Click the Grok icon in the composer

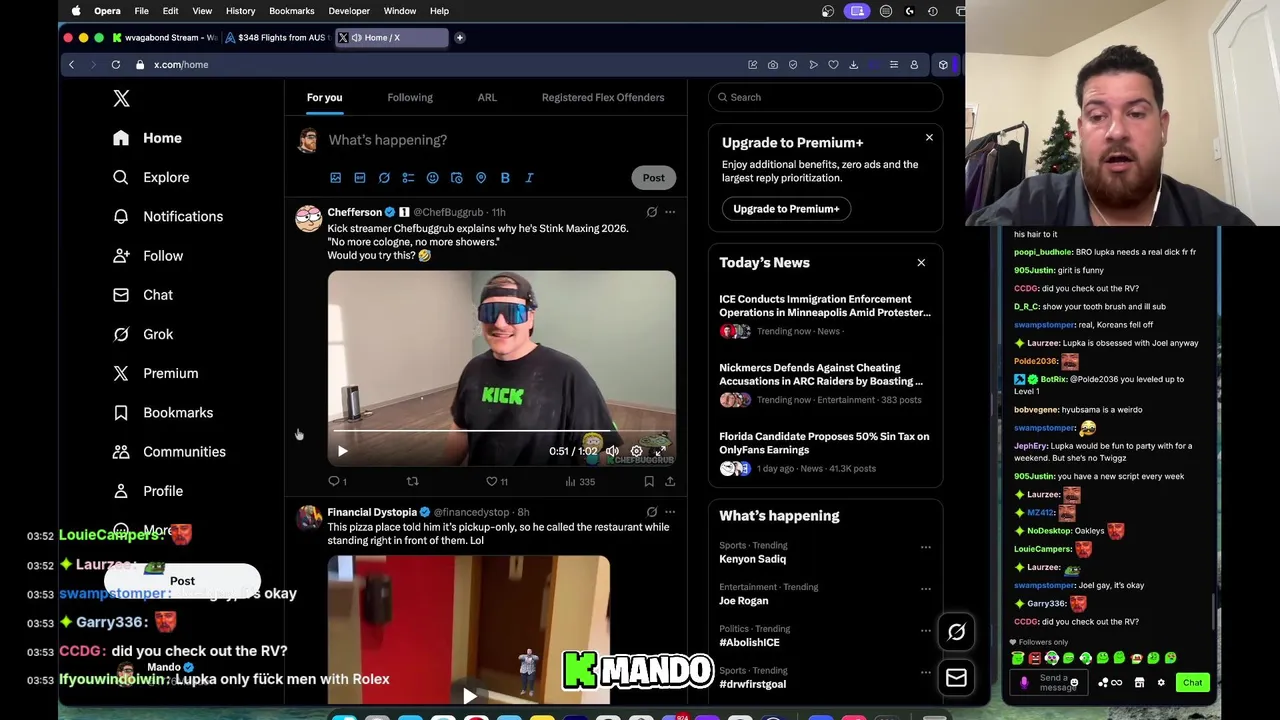(384, 178)
